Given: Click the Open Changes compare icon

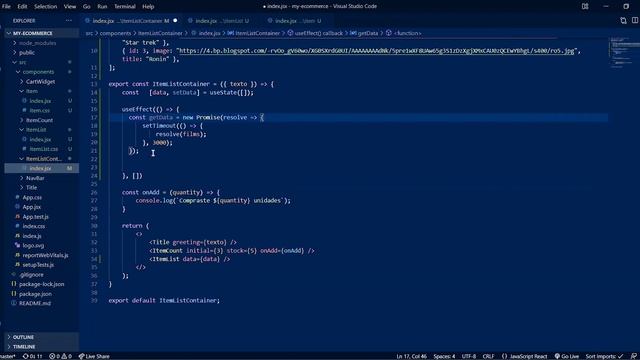Looking at the screenshot, I should pos(623,20).
